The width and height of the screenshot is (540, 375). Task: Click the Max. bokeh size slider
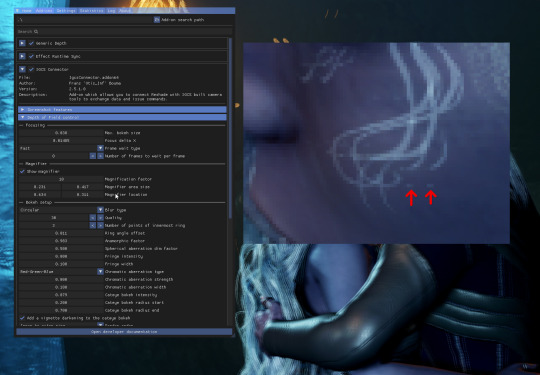[61, 133]
